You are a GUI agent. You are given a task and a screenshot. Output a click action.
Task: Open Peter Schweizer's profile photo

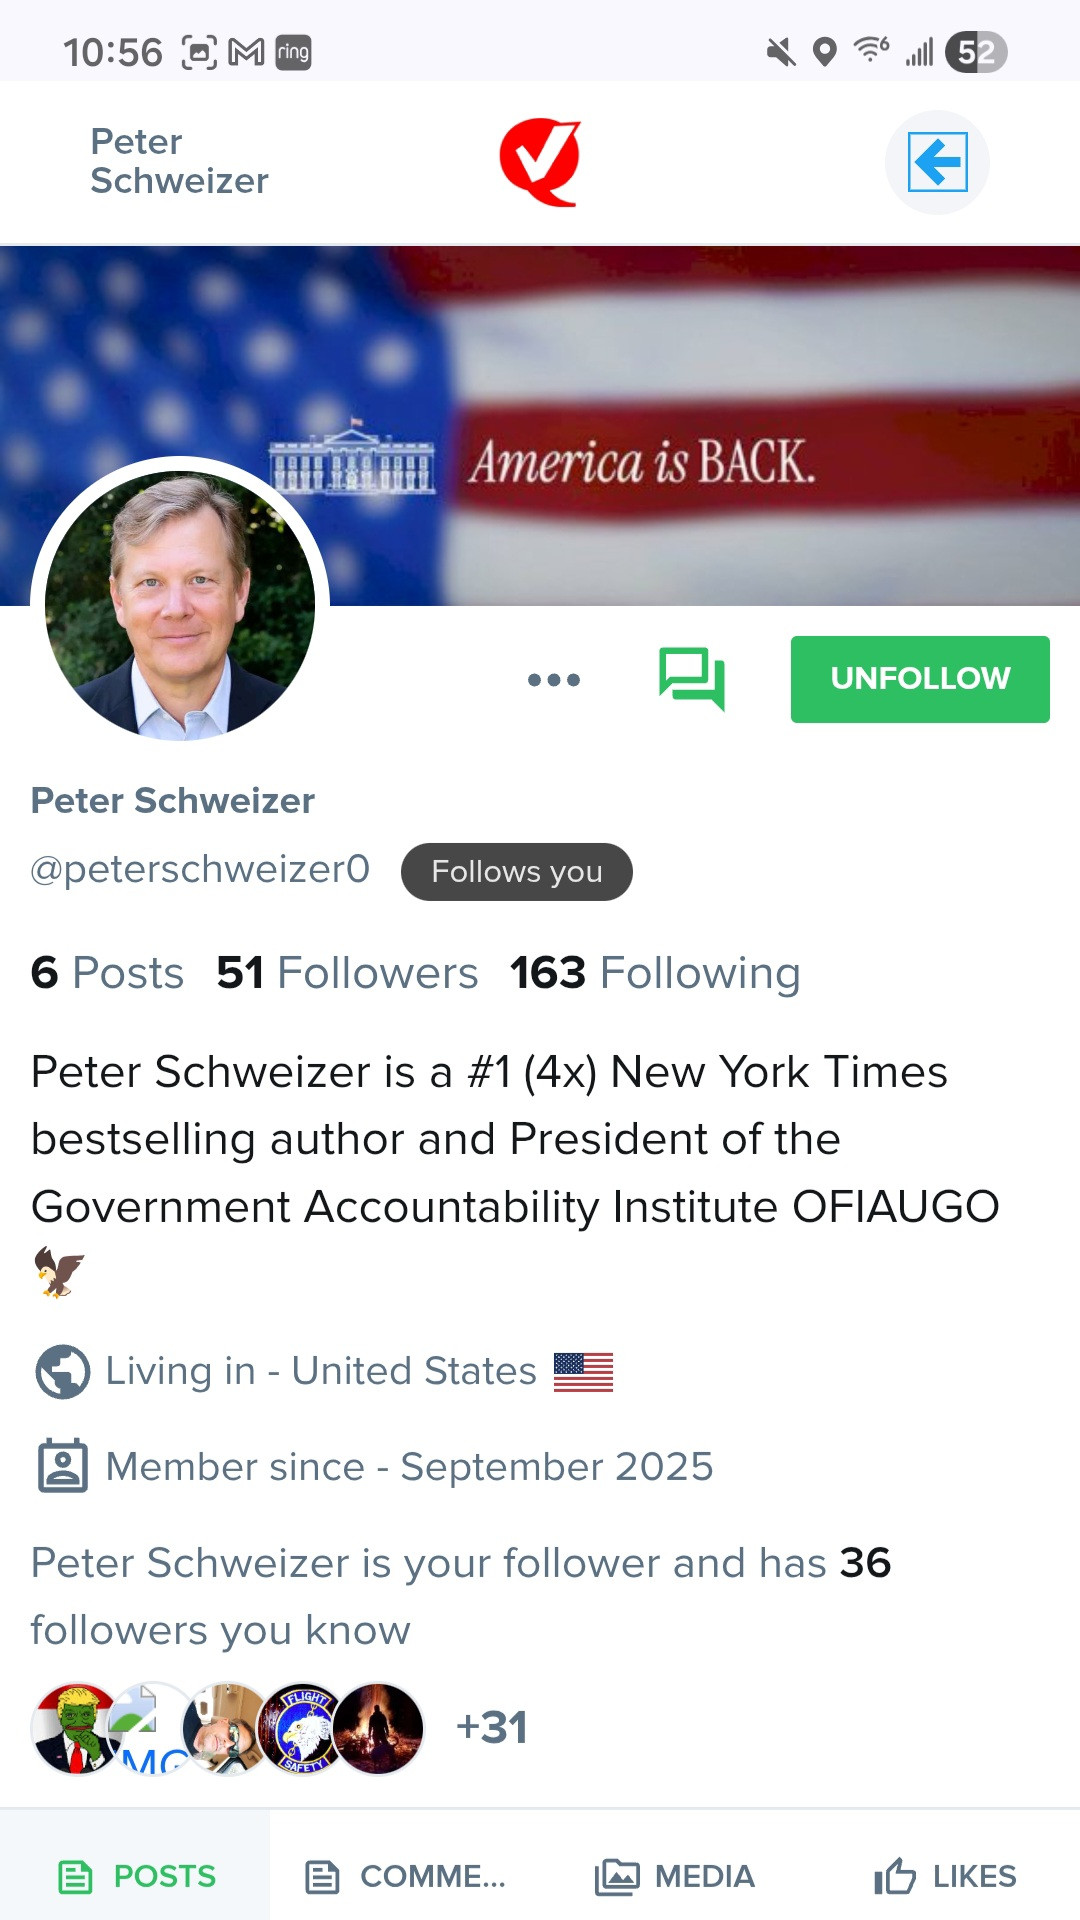pyautogui.click(x=180, y=605)
